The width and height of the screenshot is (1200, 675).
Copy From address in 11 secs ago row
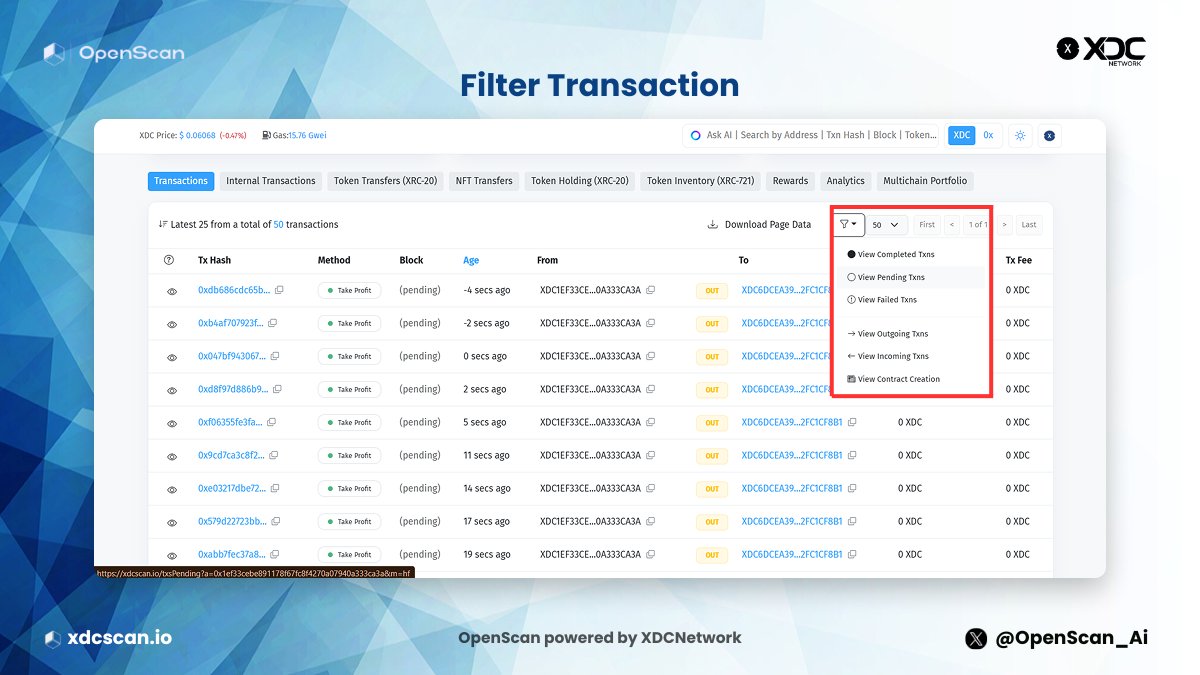651,455
